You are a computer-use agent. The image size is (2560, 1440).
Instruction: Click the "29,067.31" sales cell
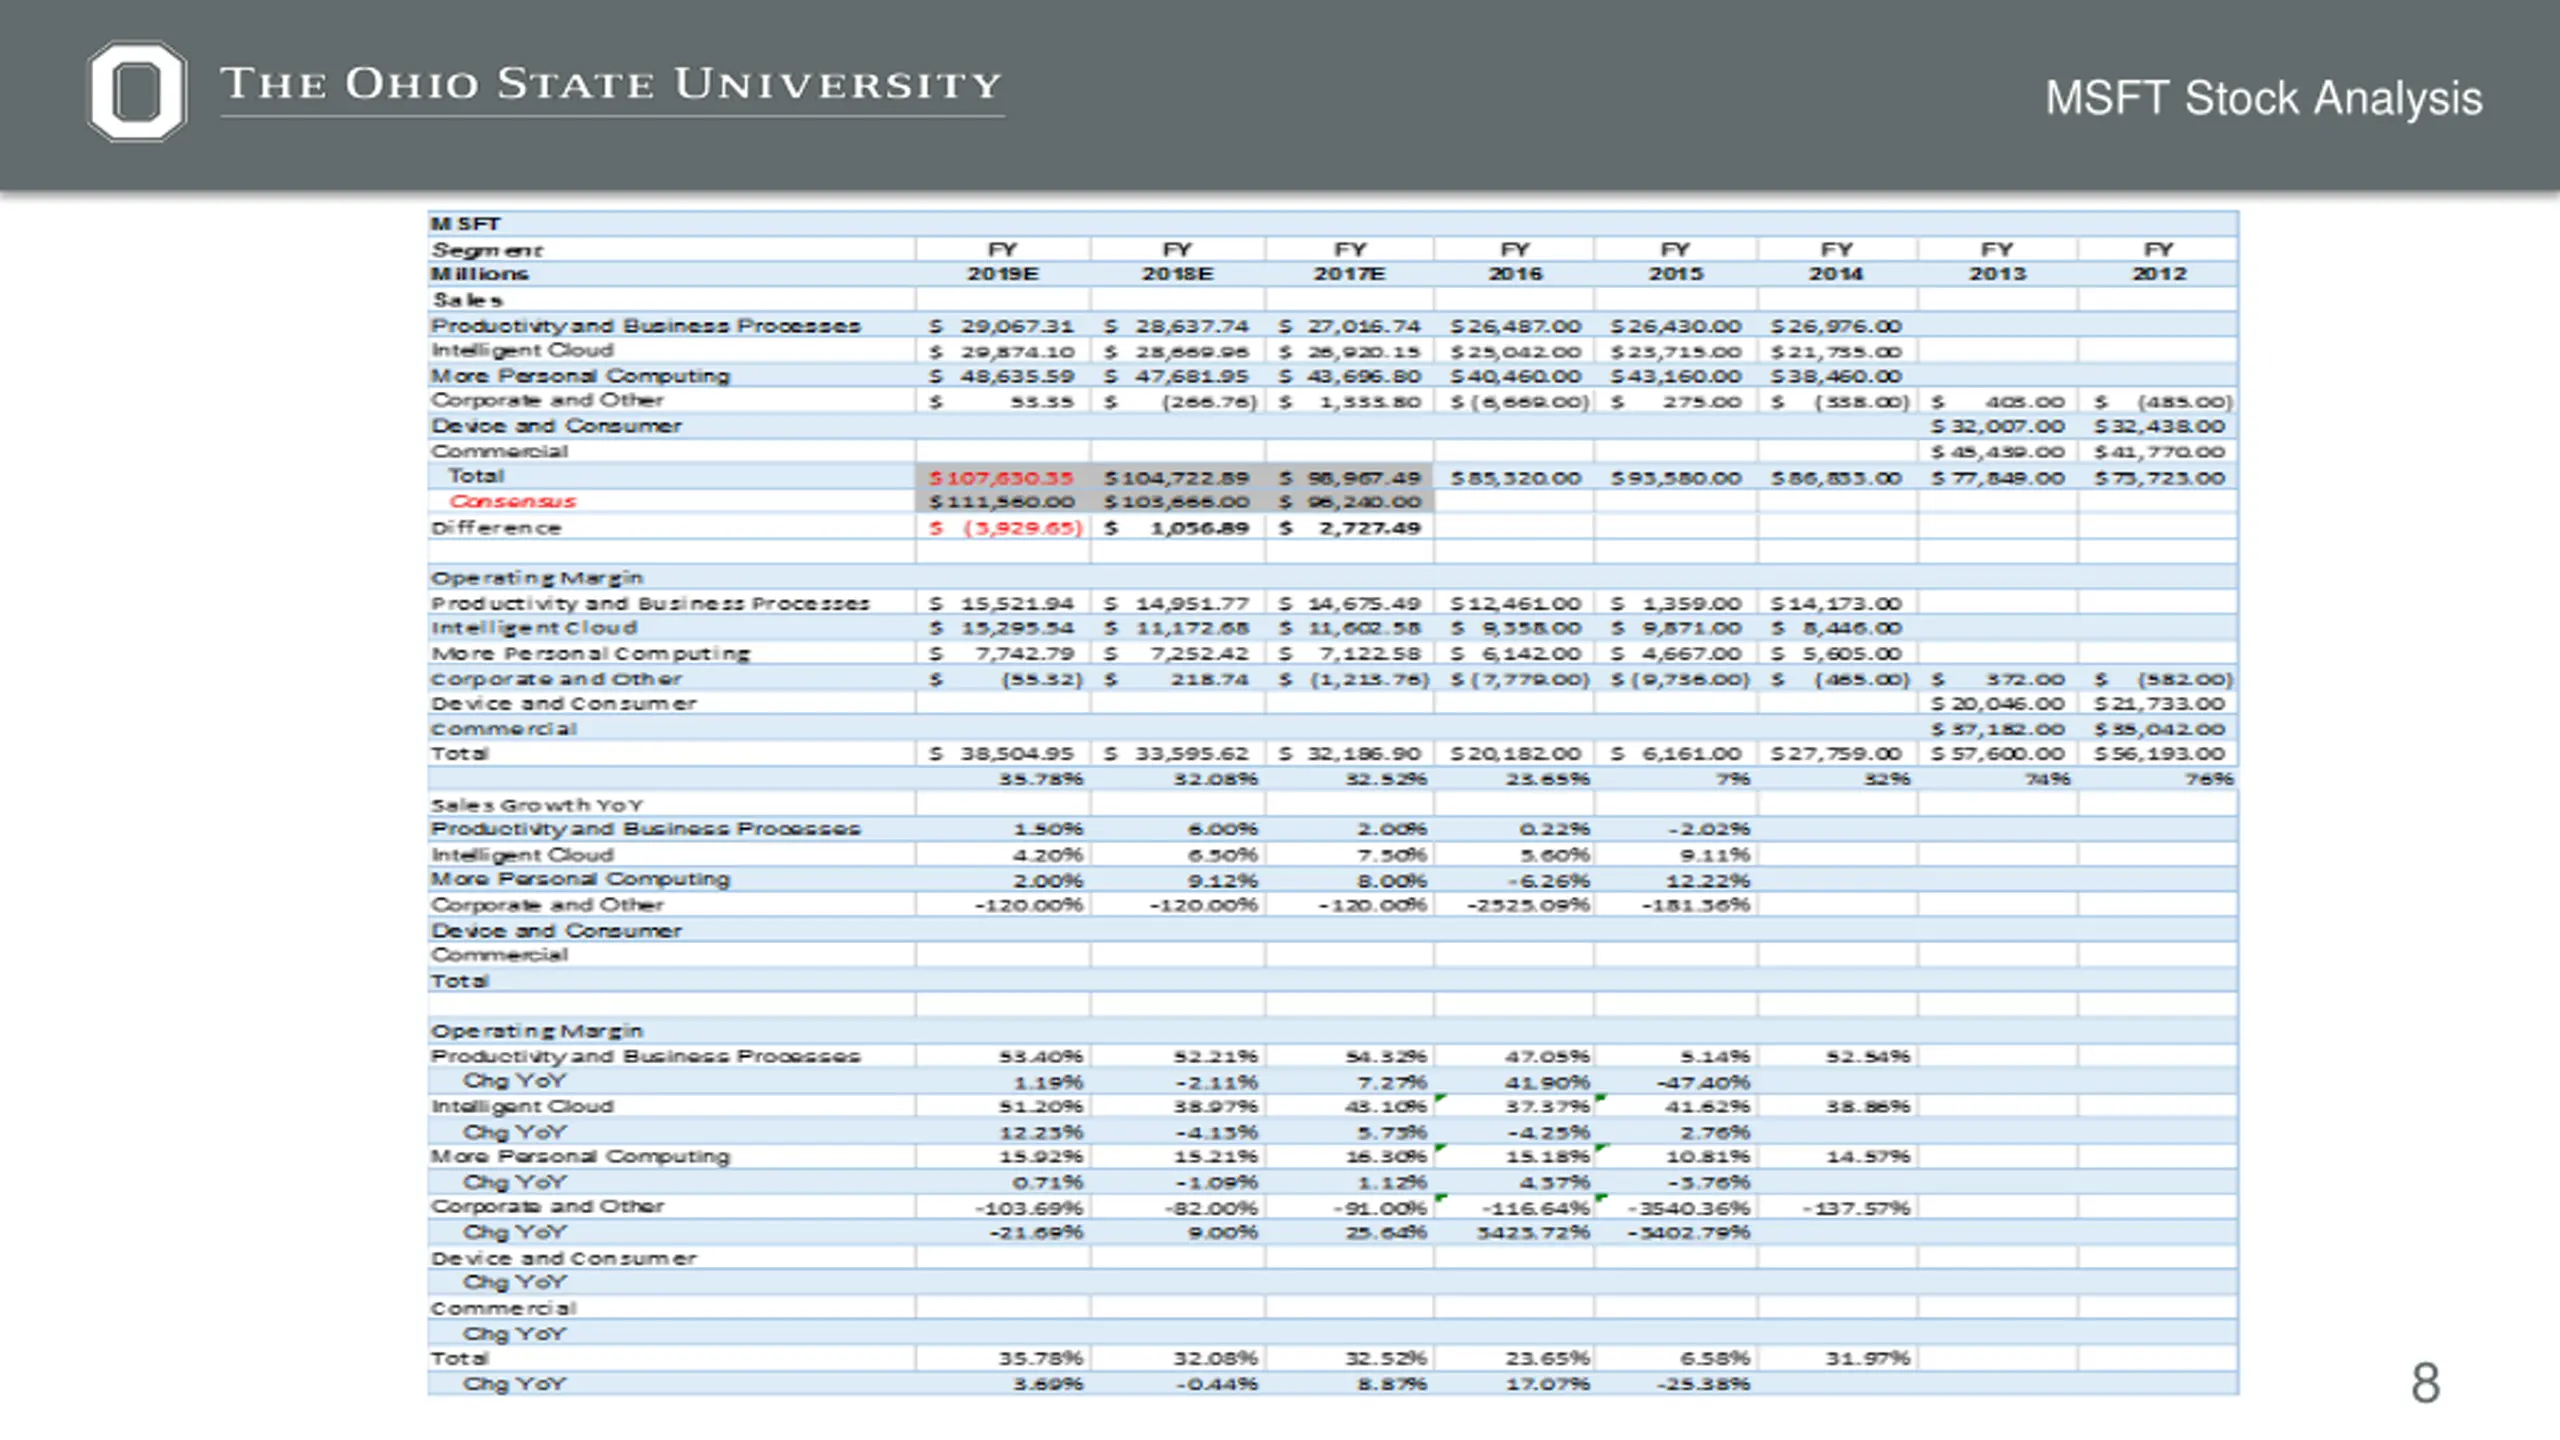point(1017,326)
